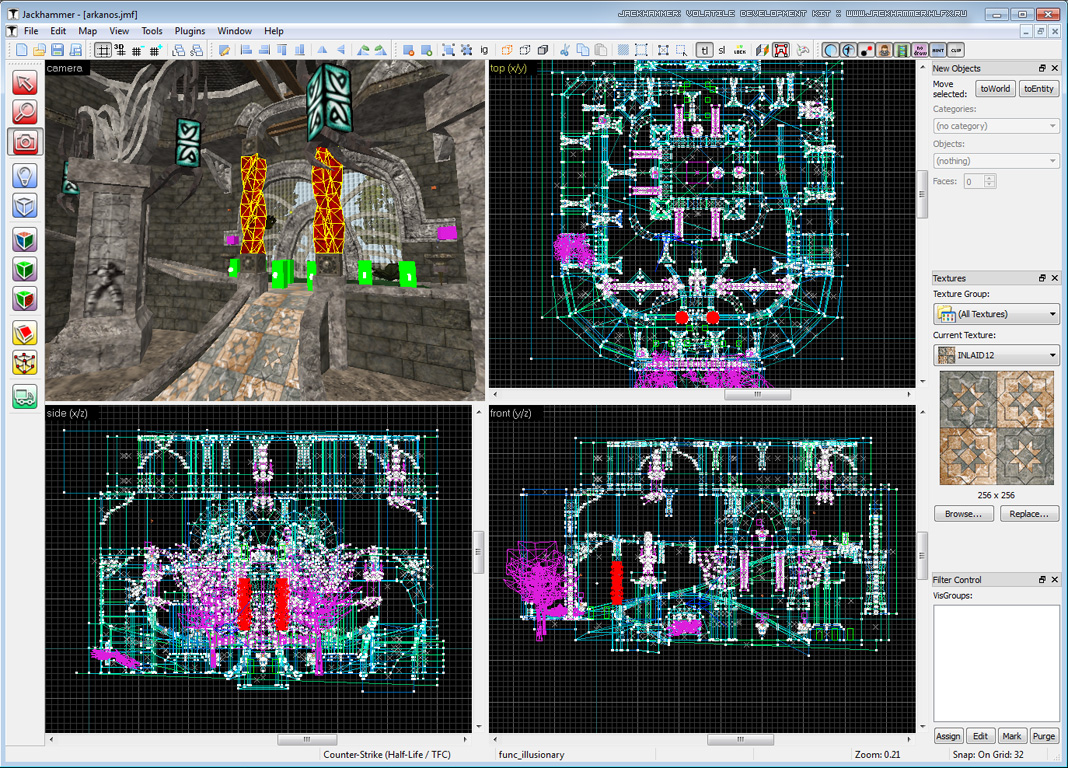Toggle the 3D grid display
1068x768 pixels.
(120, 50)
